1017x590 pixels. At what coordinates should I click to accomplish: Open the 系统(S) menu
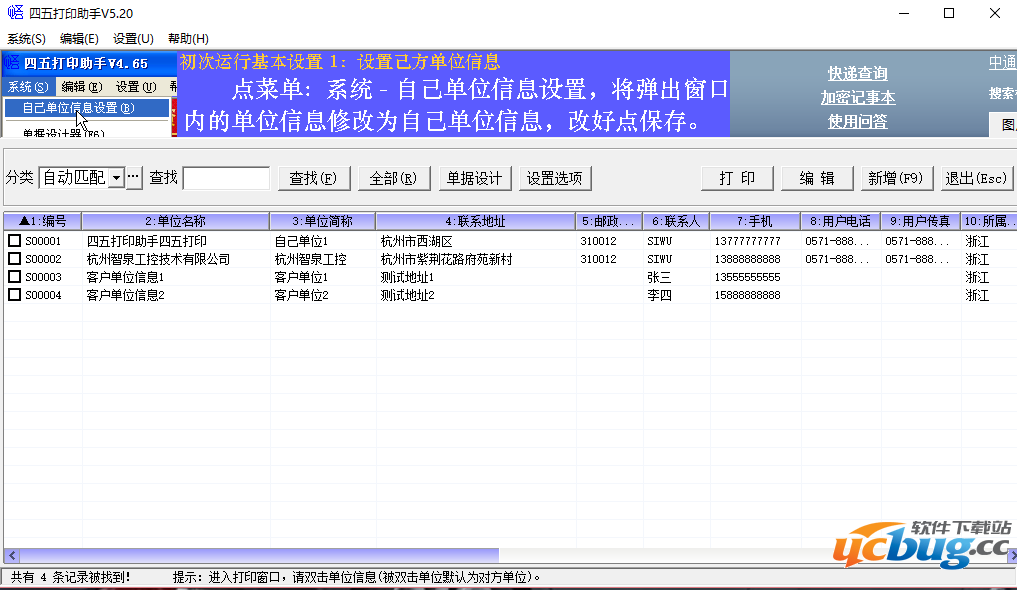[x=26, y=39]
